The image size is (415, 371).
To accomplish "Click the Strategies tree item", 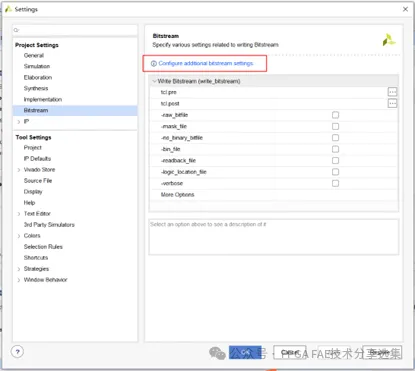I will [36, 269].
